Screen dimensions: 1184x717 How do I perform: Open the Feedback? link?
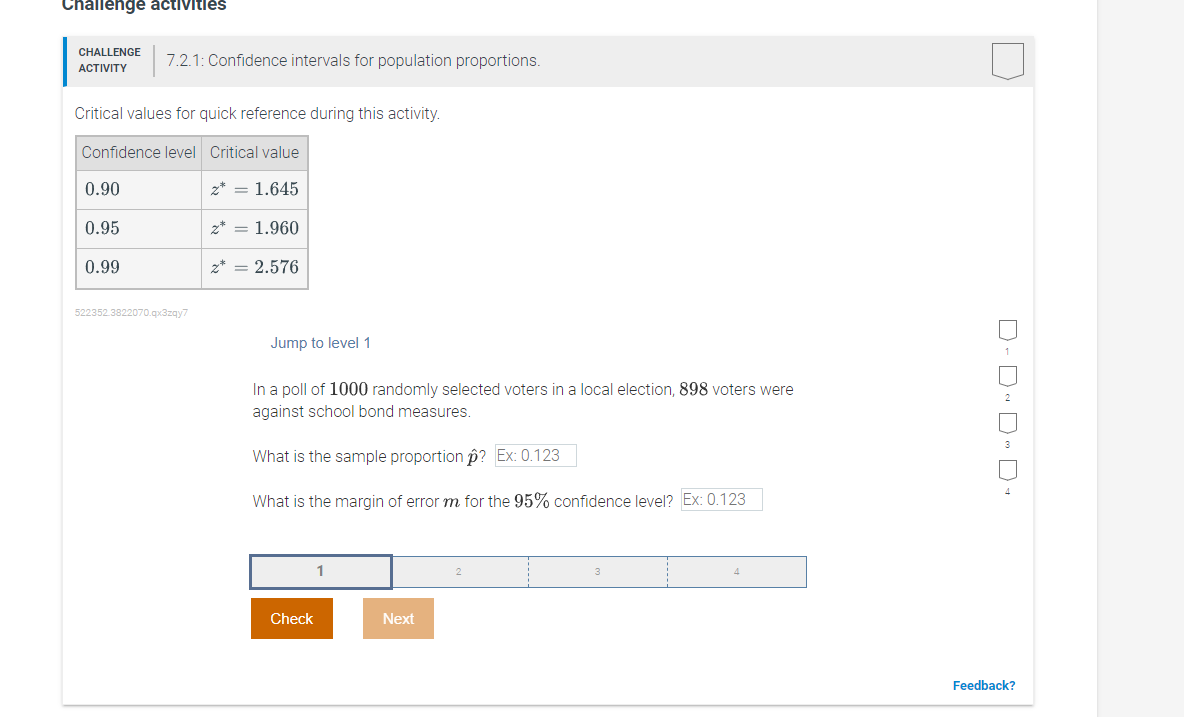984,685
